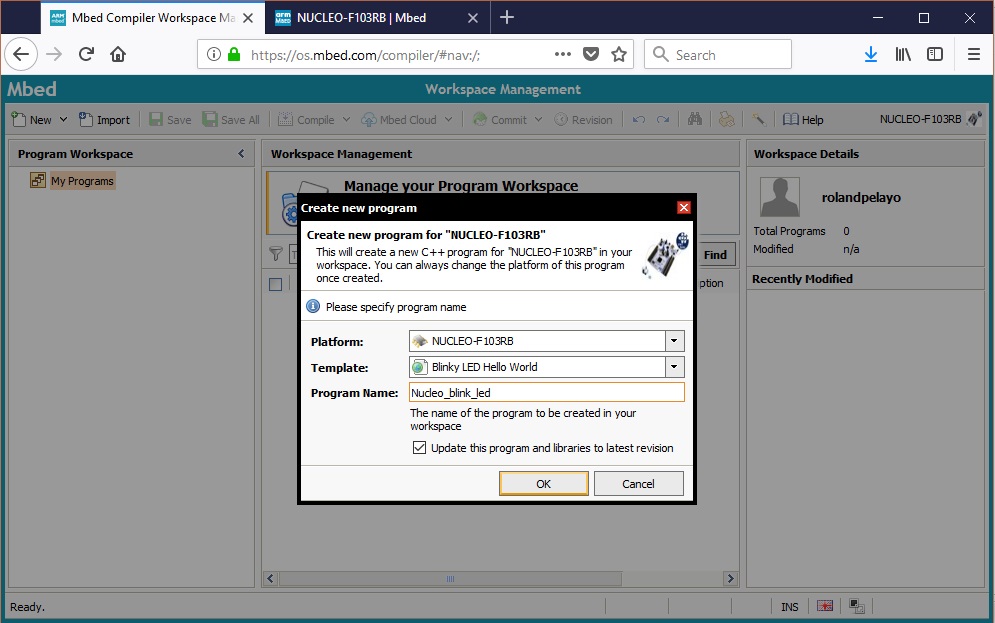This screenshot has width=995, height=623.
Task: Click the Commit toolbar button
Action: [x=500, y=119]
